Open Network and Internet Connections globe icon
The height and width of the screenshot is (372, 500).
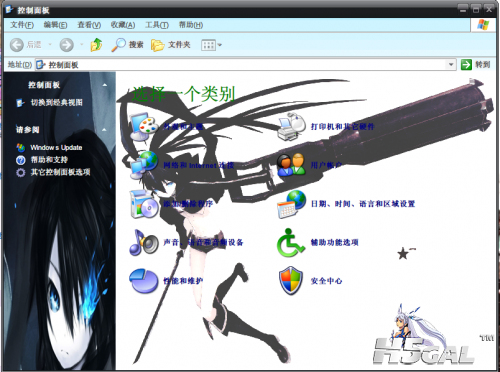(x=144, y=165)
